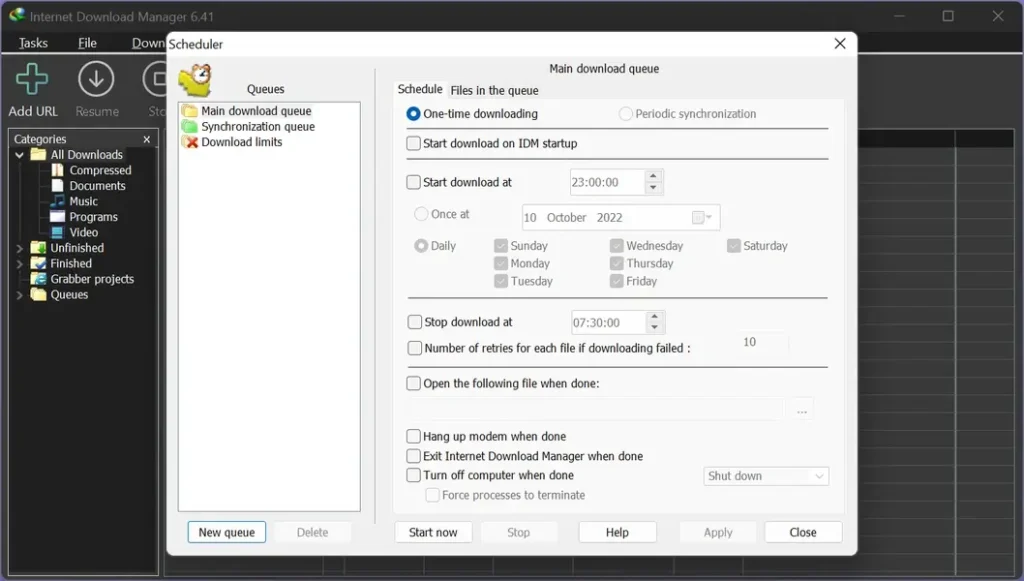
Task: Enable Start download on IDM startup
Action: (413, 143)
